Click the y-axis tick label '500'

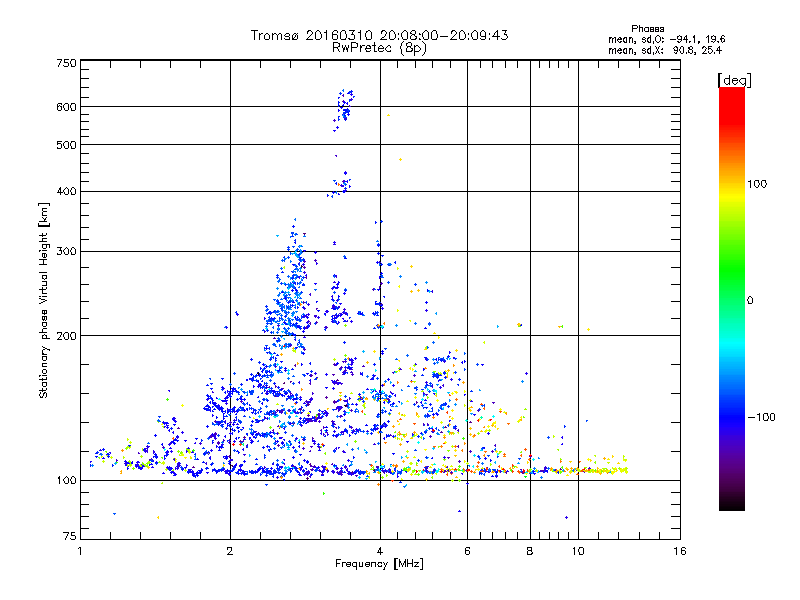pos(67,145)
